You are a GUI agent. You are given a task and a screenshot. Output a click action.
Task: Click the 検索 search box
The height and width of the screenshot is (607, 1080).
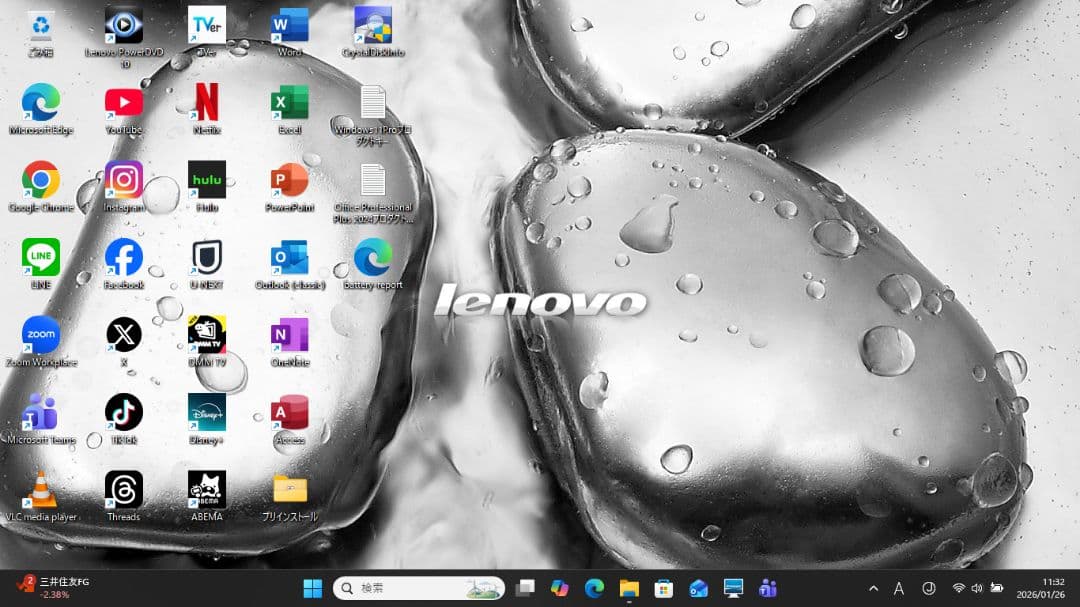tap(418, 586)
